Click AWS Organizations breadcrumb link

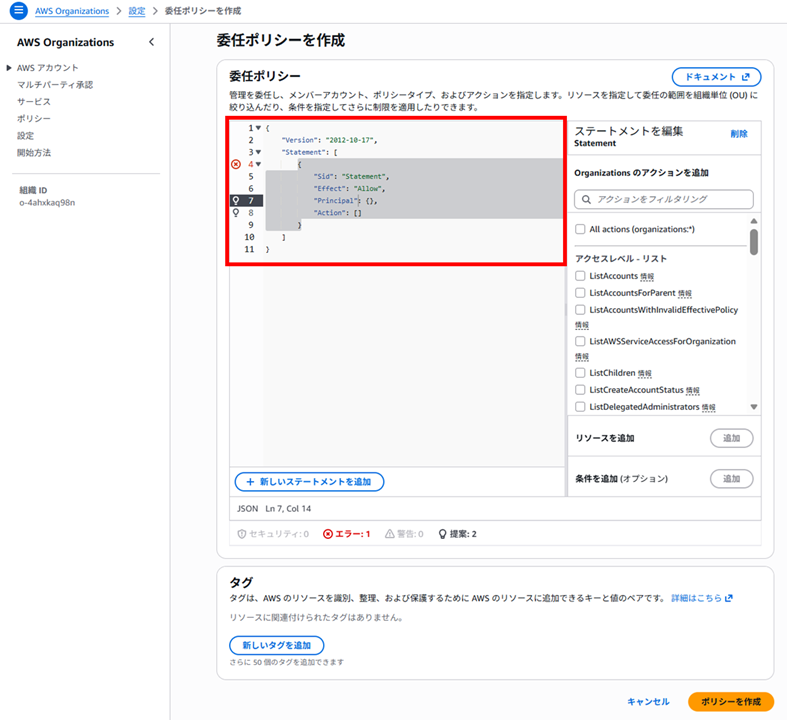click(x=72, y=11)
